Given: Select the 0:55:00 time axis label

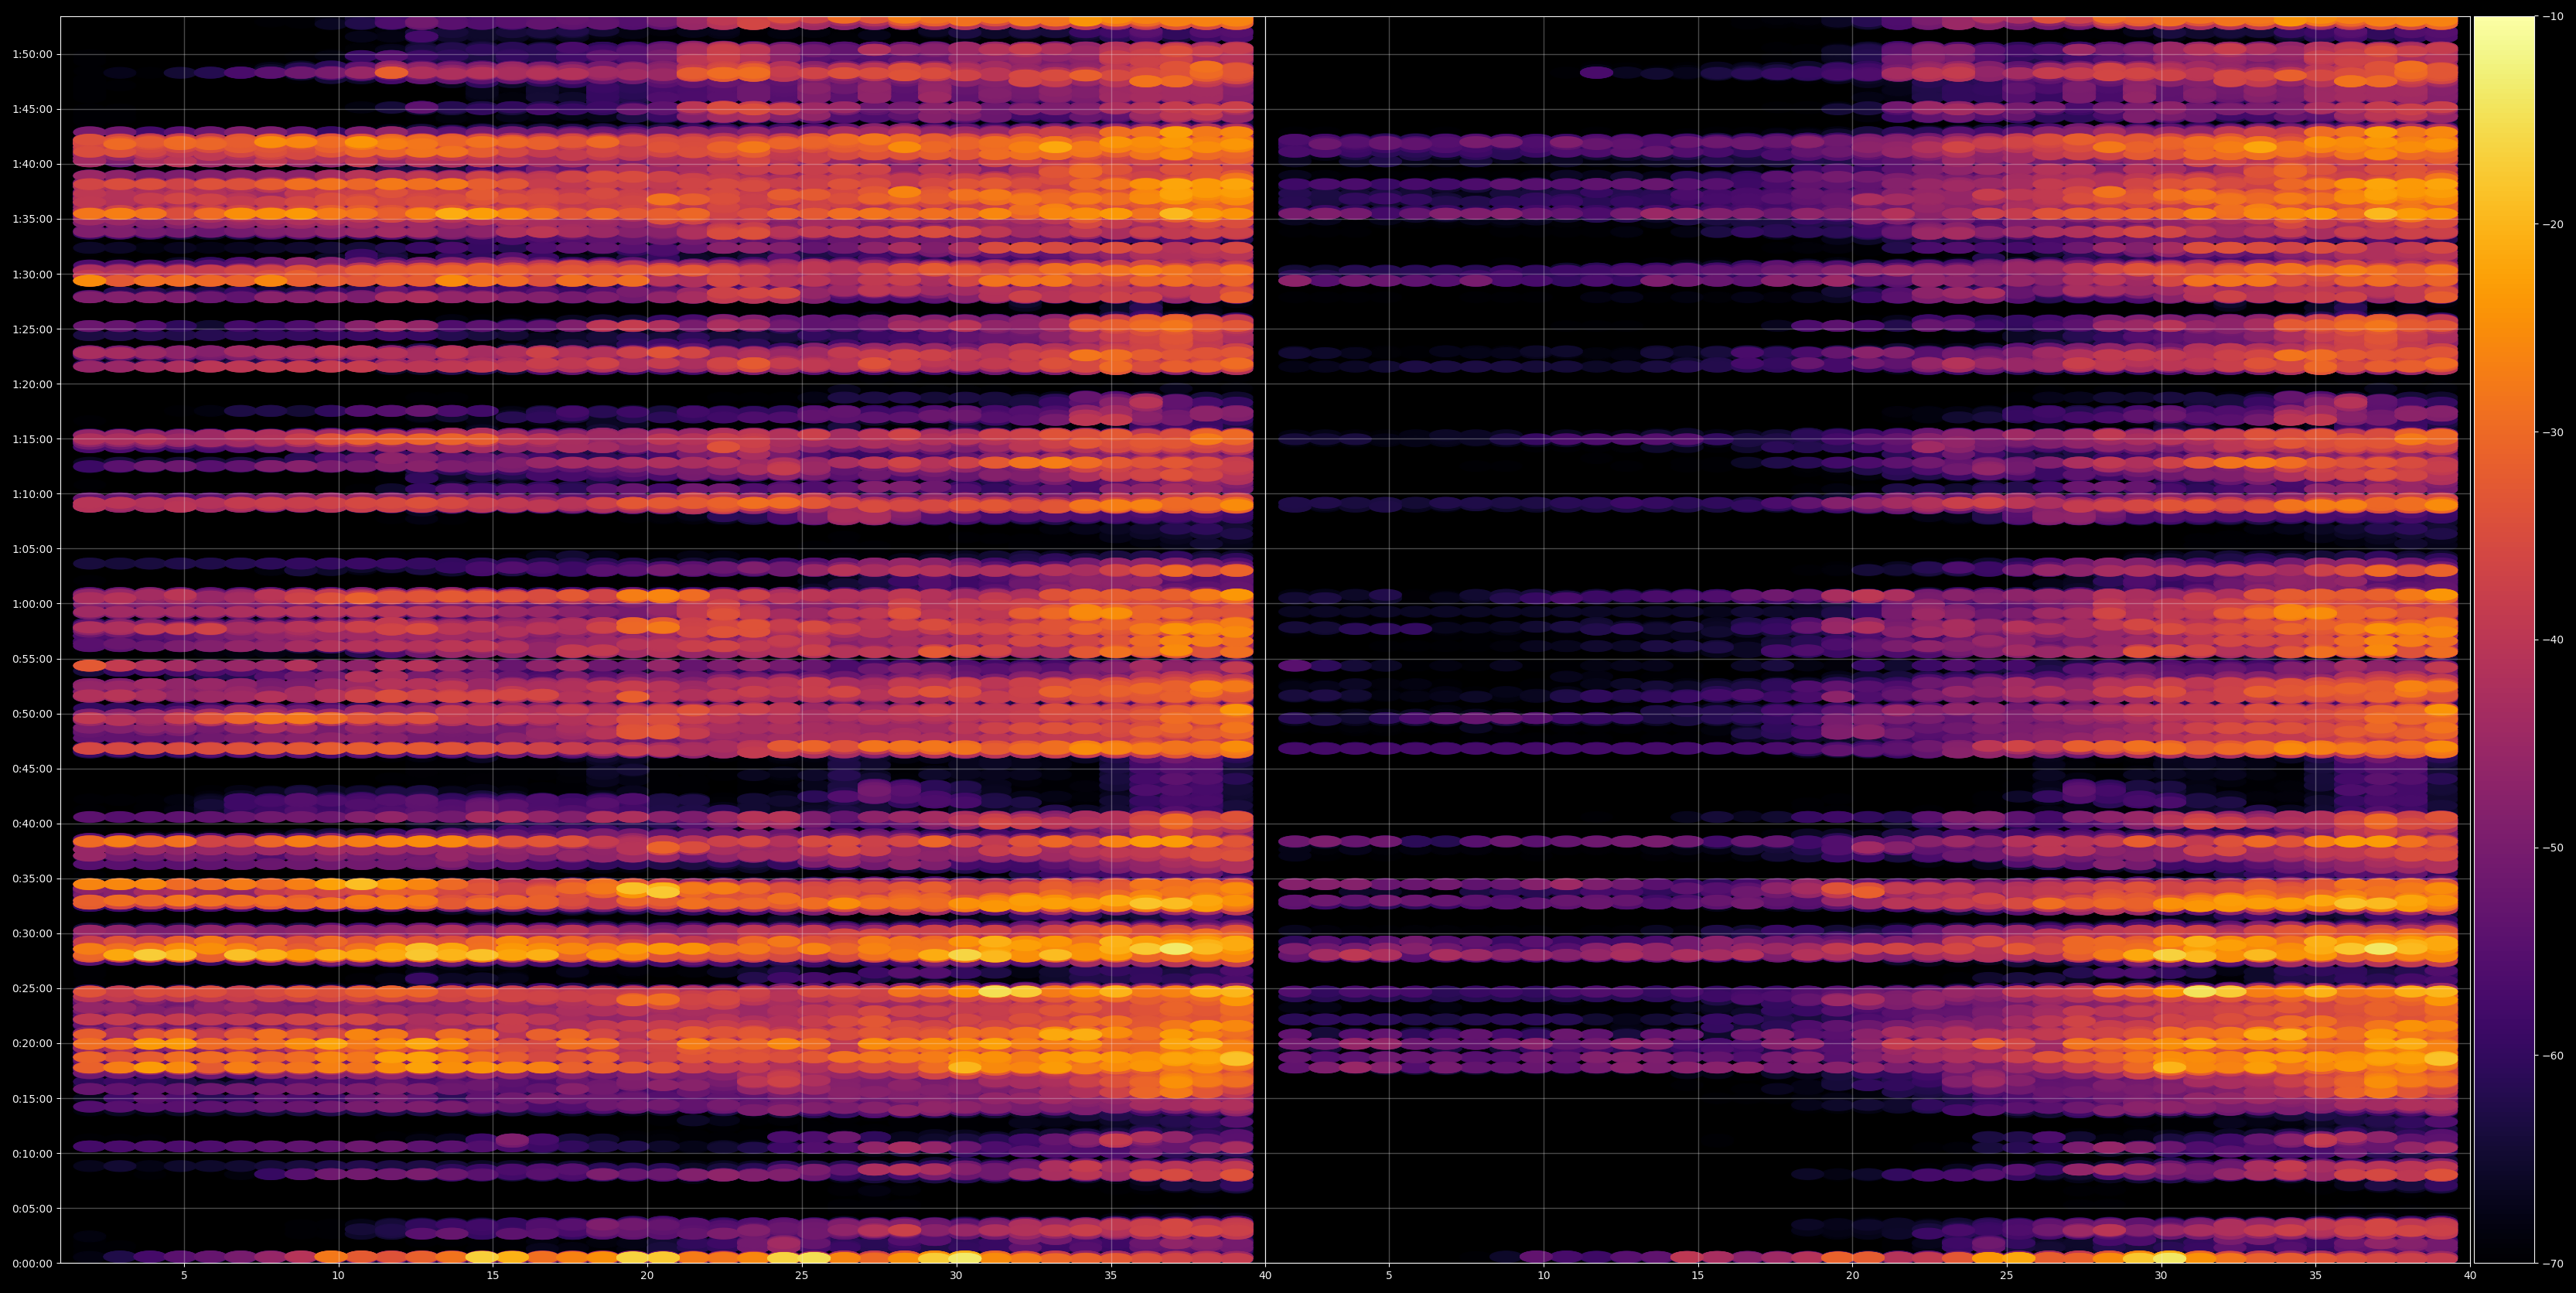Looking at the screenshot, I should pyautogui.click(x=32, y=658).
